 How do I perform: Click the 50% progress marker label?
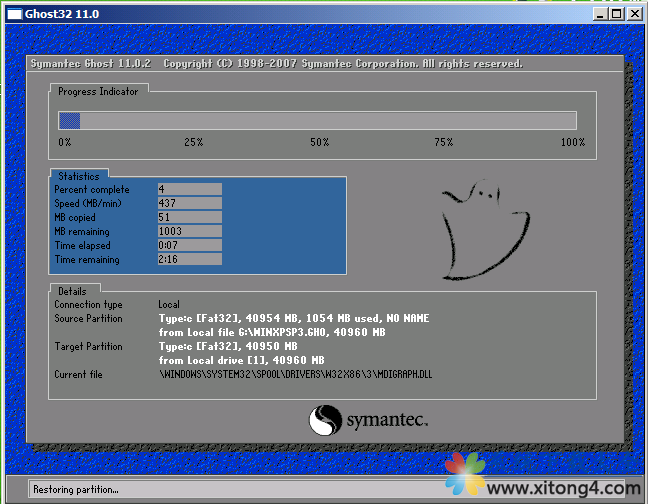tap(319, 143)
